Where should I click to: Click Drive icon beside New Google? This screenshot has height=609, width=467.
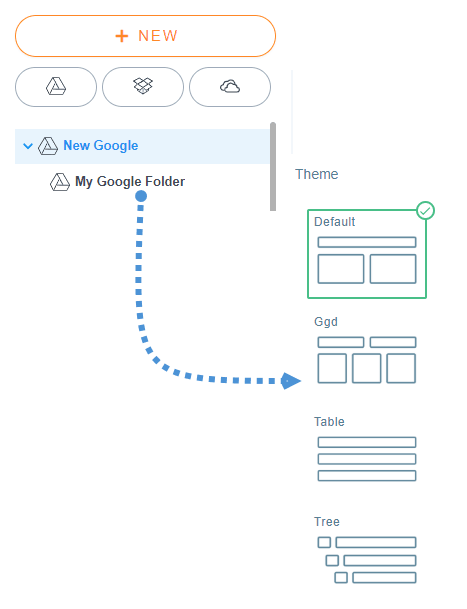tap(48, 146)
